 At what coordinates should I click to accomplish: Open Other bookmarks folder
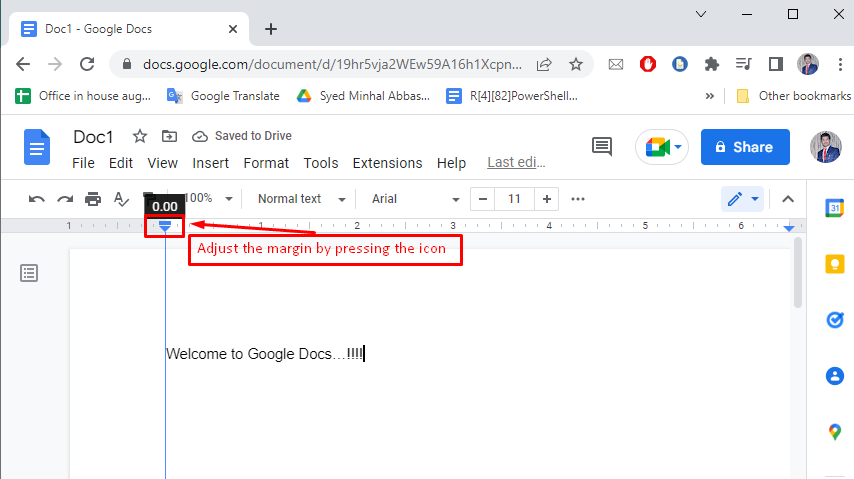pos(794,96)
